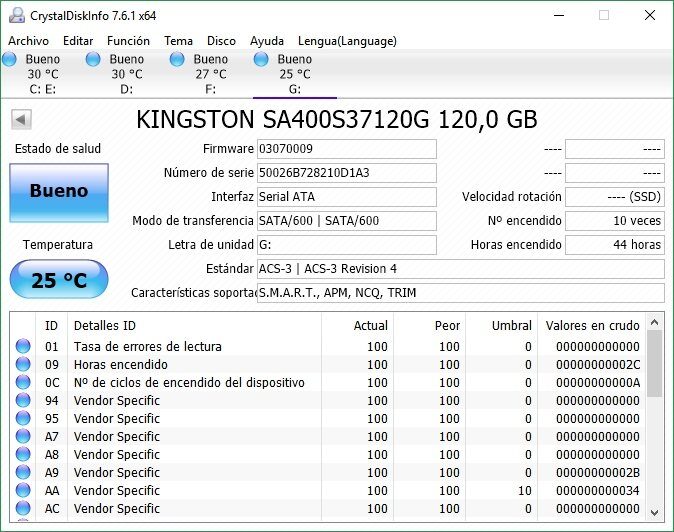Viewport: 674px width, 532px height.
Task: Click the 25 °C temperature button
Action: coord(59,279)
